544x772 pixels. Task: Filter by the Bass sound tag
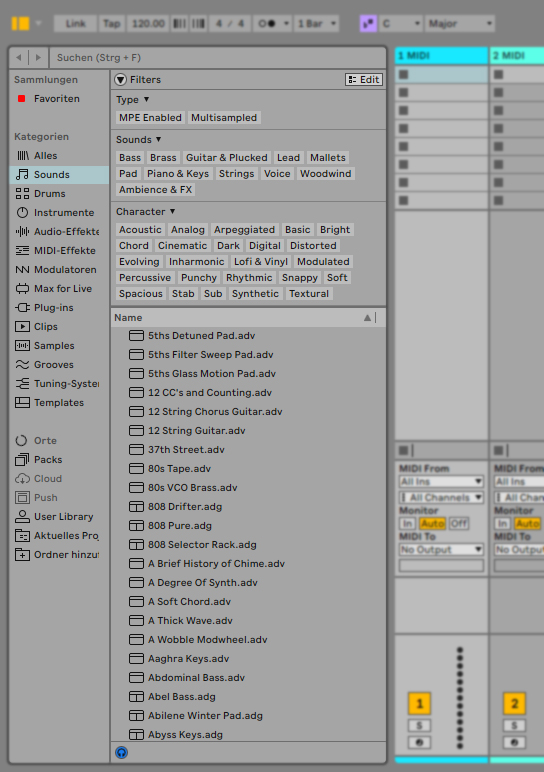pyautogui.click(x=130, y=158)
